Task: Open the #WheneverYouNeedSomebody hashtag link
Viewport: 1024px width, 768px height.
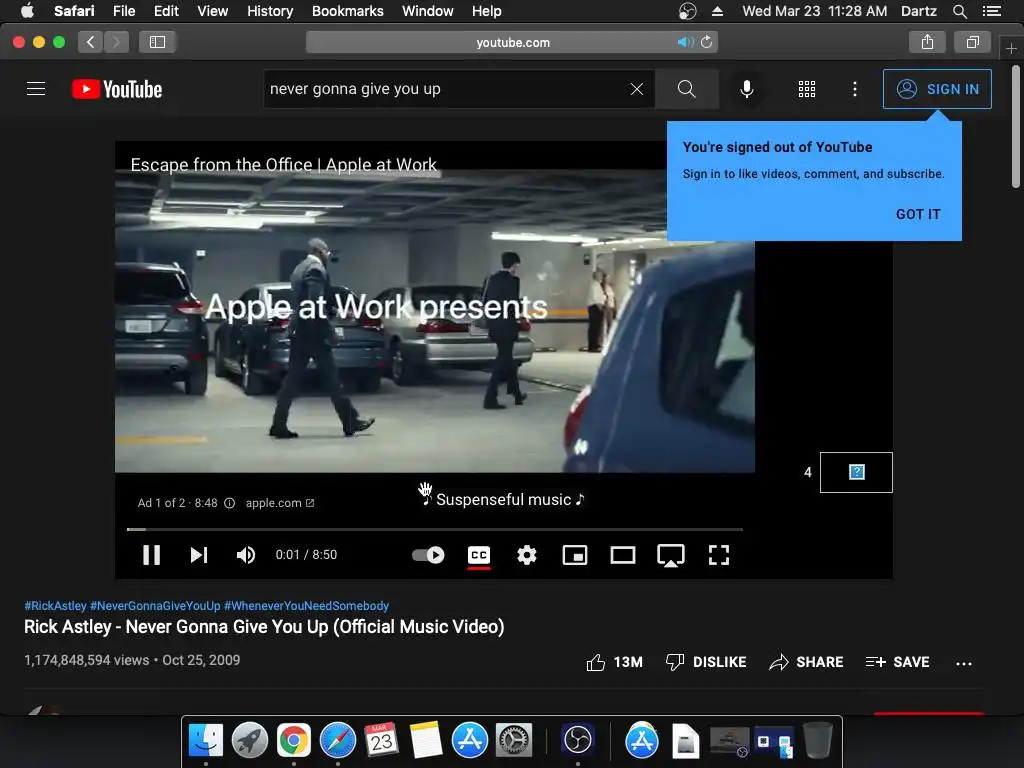Action: click(x=306, y=605)
